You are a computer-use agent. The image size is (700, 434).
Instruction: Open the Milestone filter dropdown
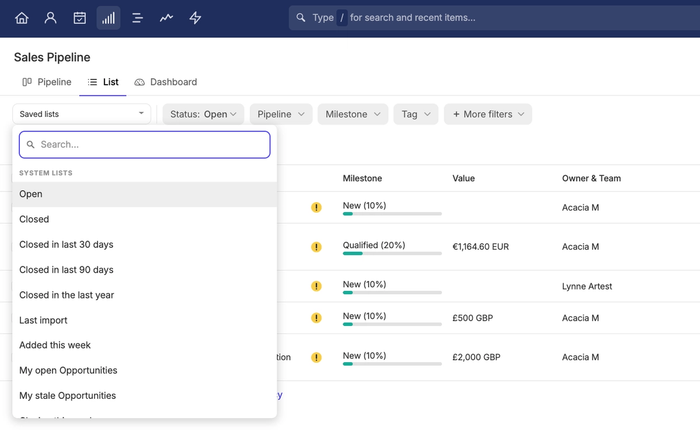(353, 114)
